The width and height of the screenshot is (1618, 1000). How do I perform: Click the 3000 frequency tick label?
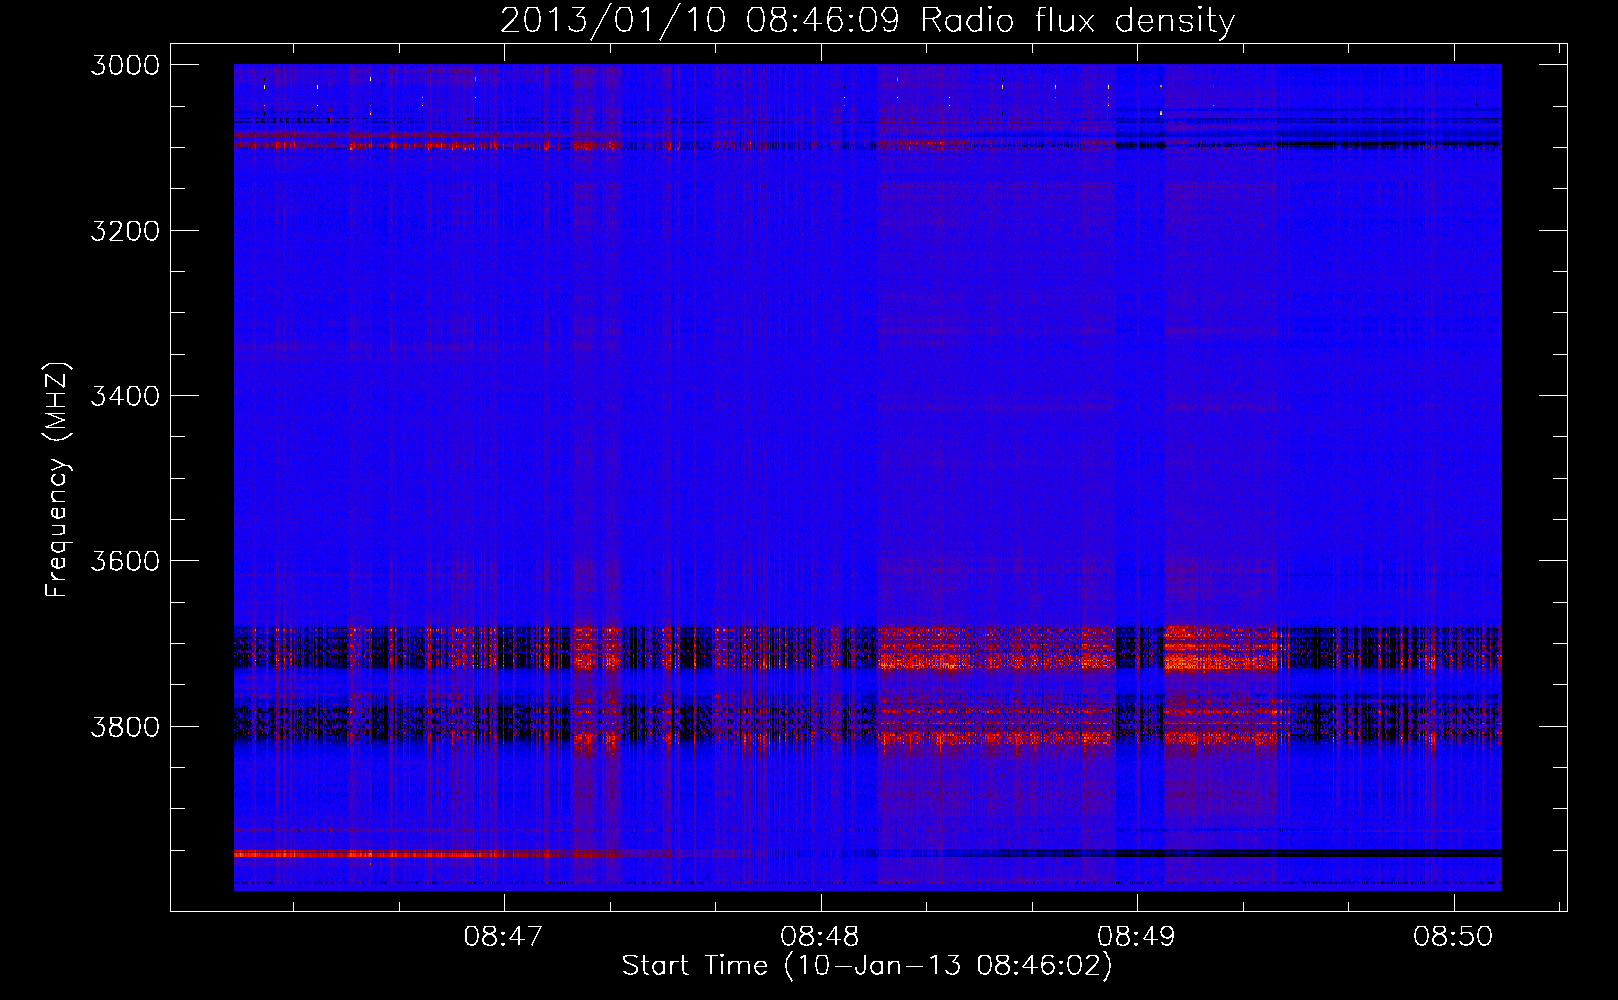125,65
